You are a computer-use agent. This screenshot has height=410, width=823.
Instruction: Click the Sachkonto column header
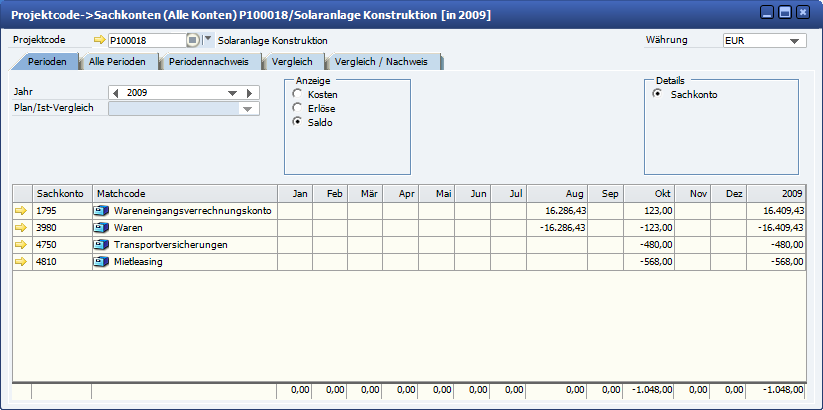coord(62,194)
